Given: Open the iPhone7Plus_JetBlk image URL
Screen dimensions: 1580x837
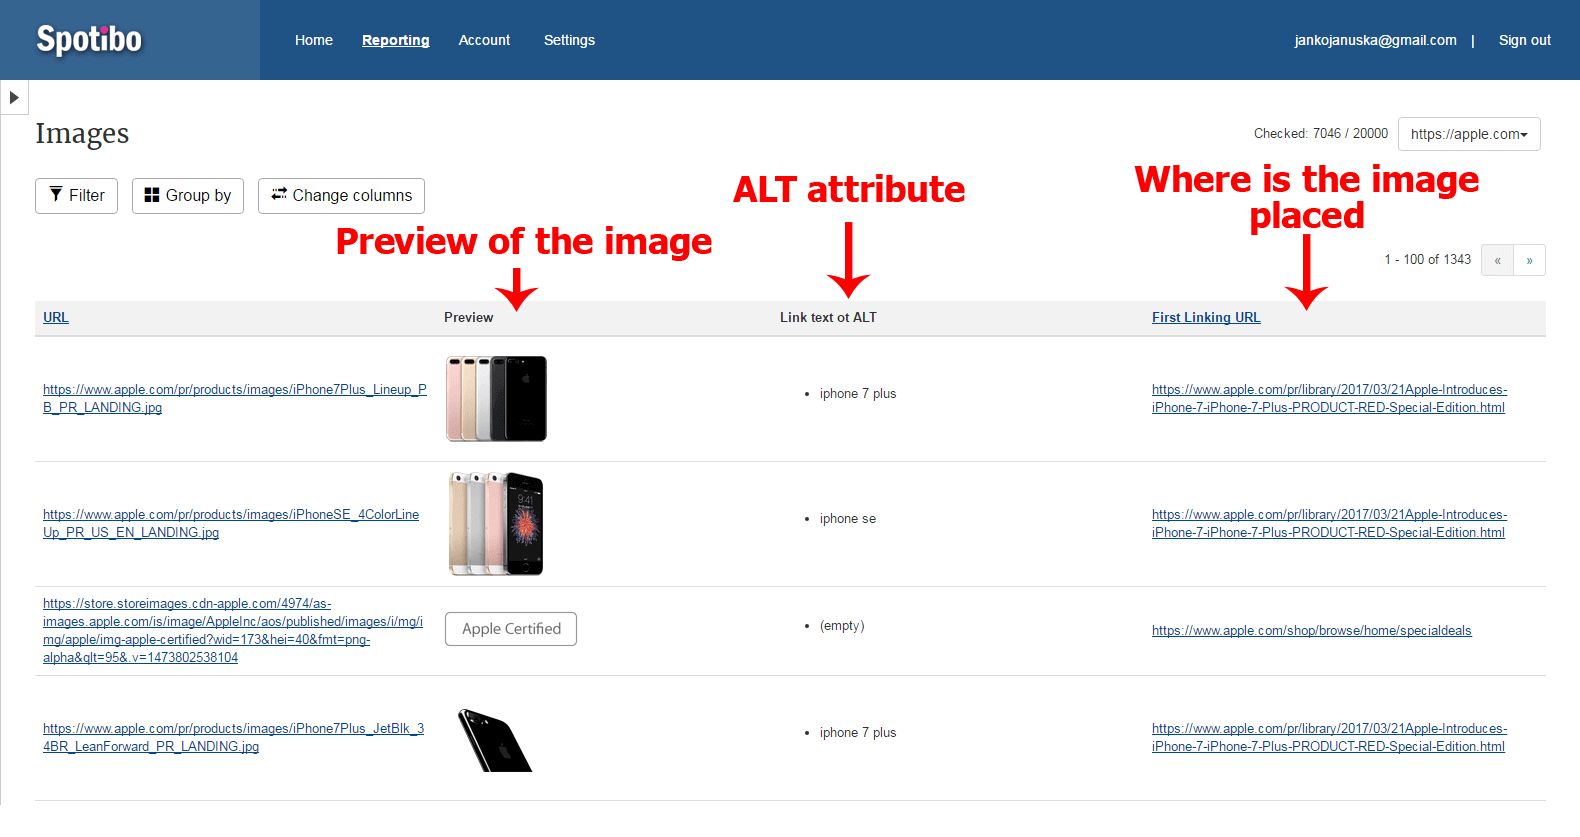Looking at the screenshot, I should click(233, 737).
